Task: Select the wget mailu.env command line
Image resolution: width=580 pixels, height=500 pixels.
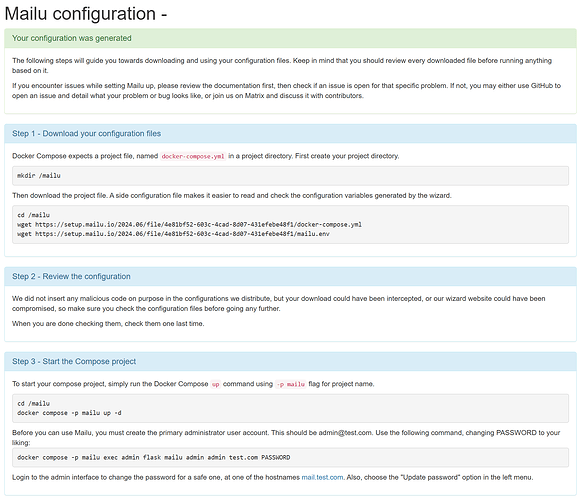Action: pos(173,234)
